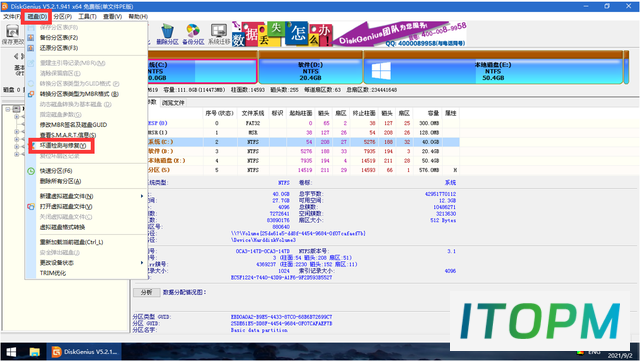
Task: Click the 系统迁移 toolbar icon
Action: pyautogui.click(x=219, y=34)
